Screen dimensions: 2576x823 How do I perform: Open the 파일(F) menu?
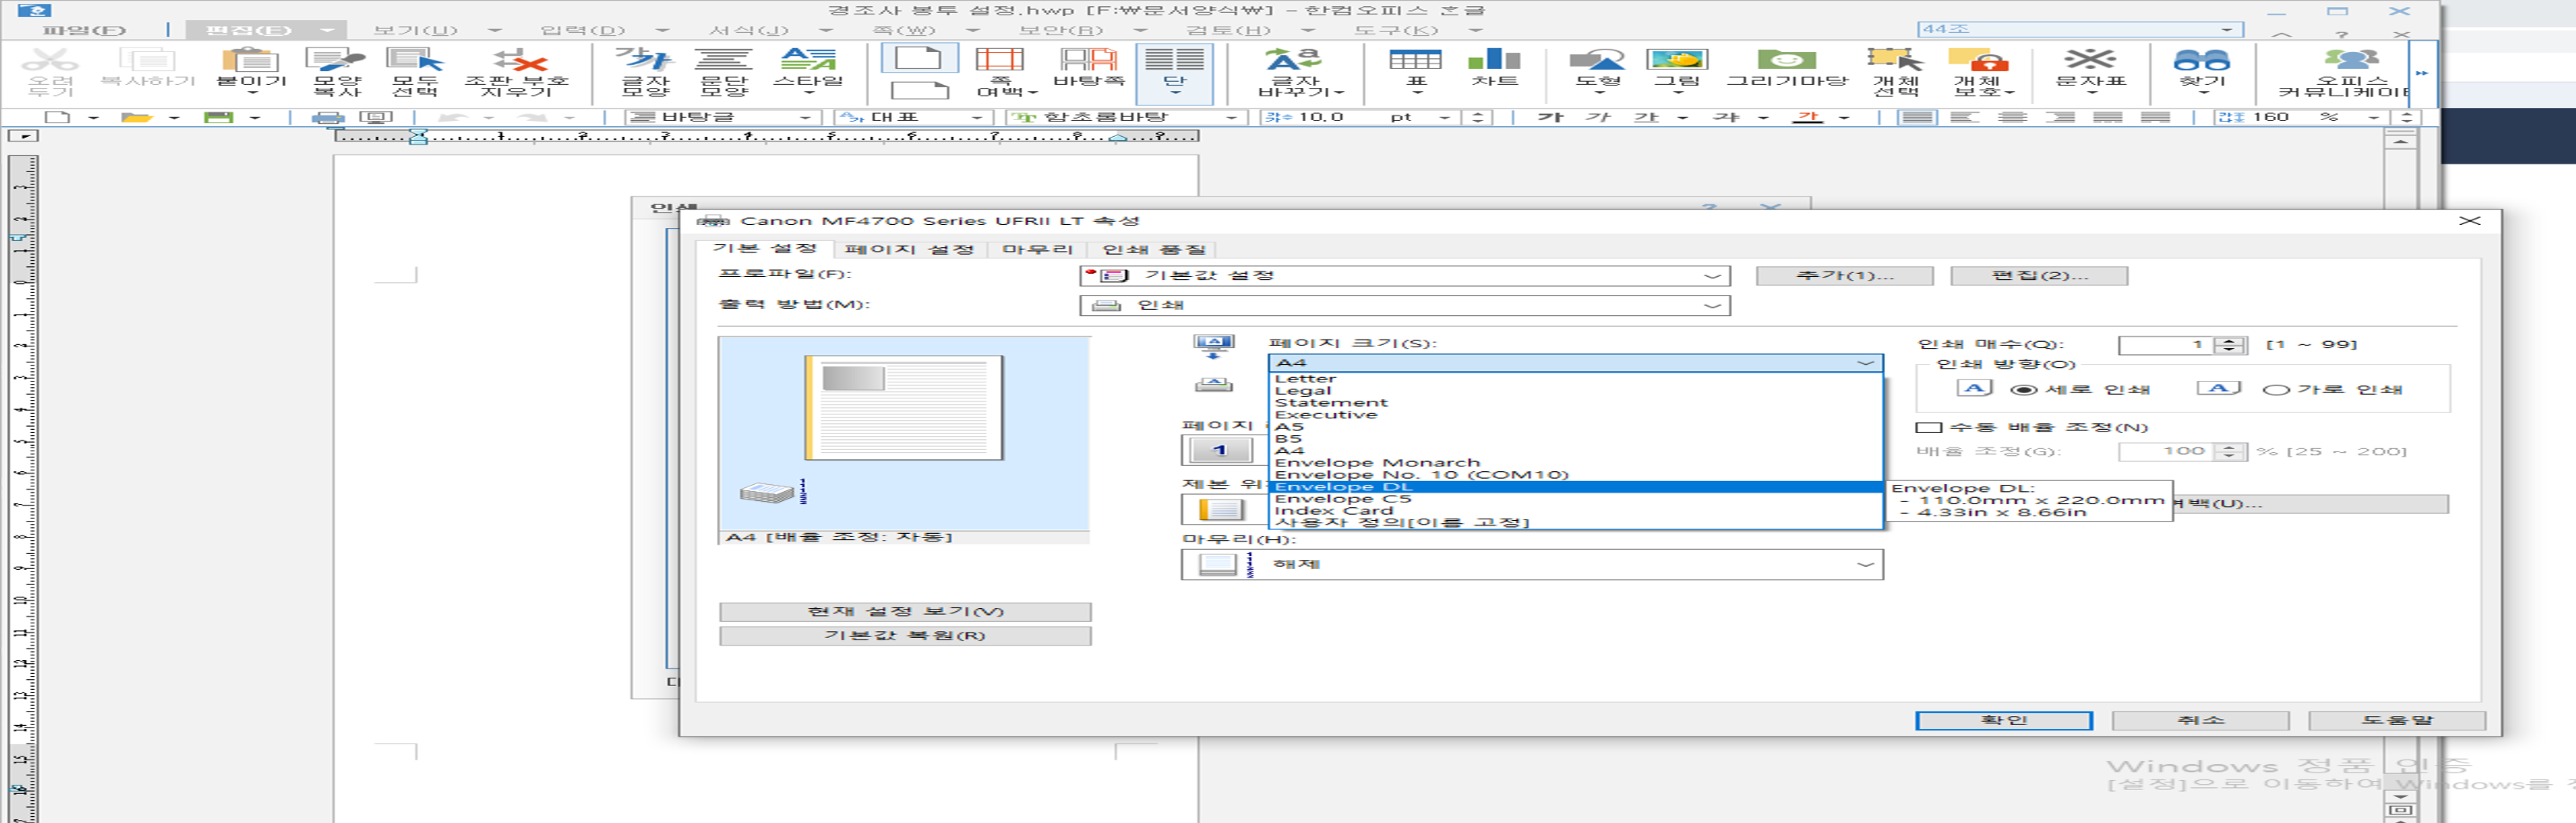[x=84, y=30]
